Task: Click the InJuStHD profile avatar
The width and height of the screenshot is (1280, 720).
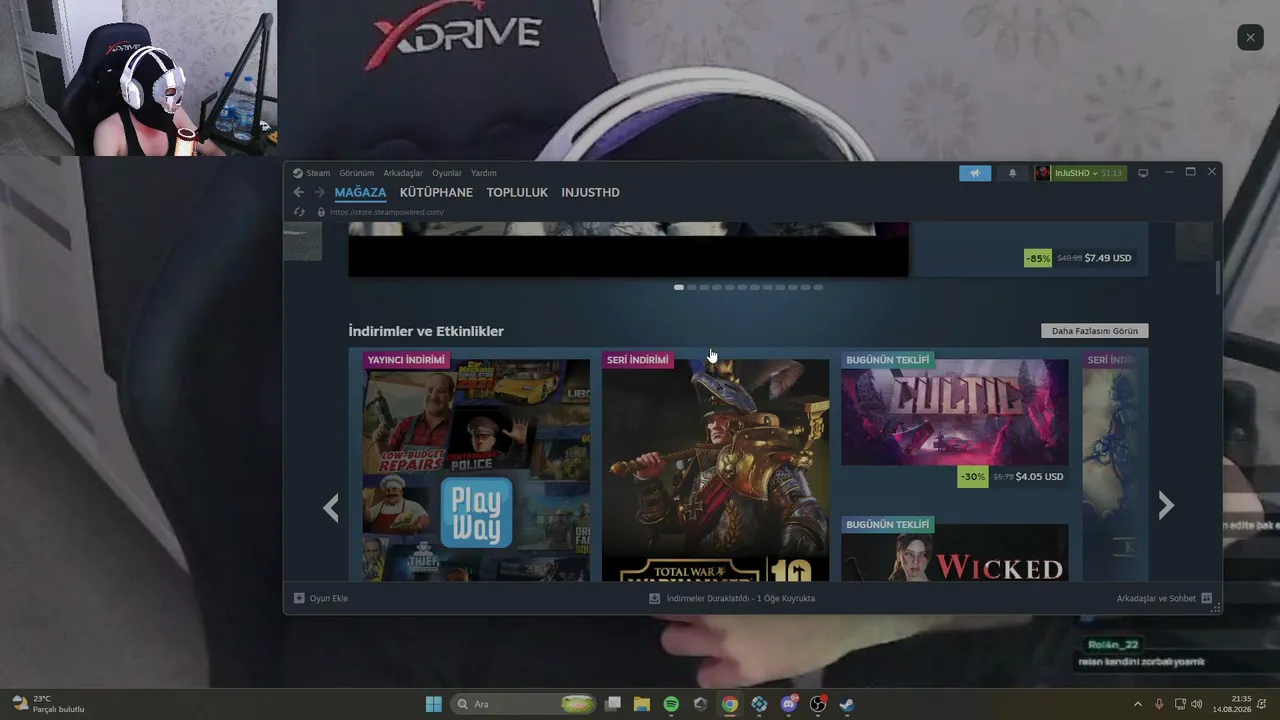Action: [x=1043, y=173]
